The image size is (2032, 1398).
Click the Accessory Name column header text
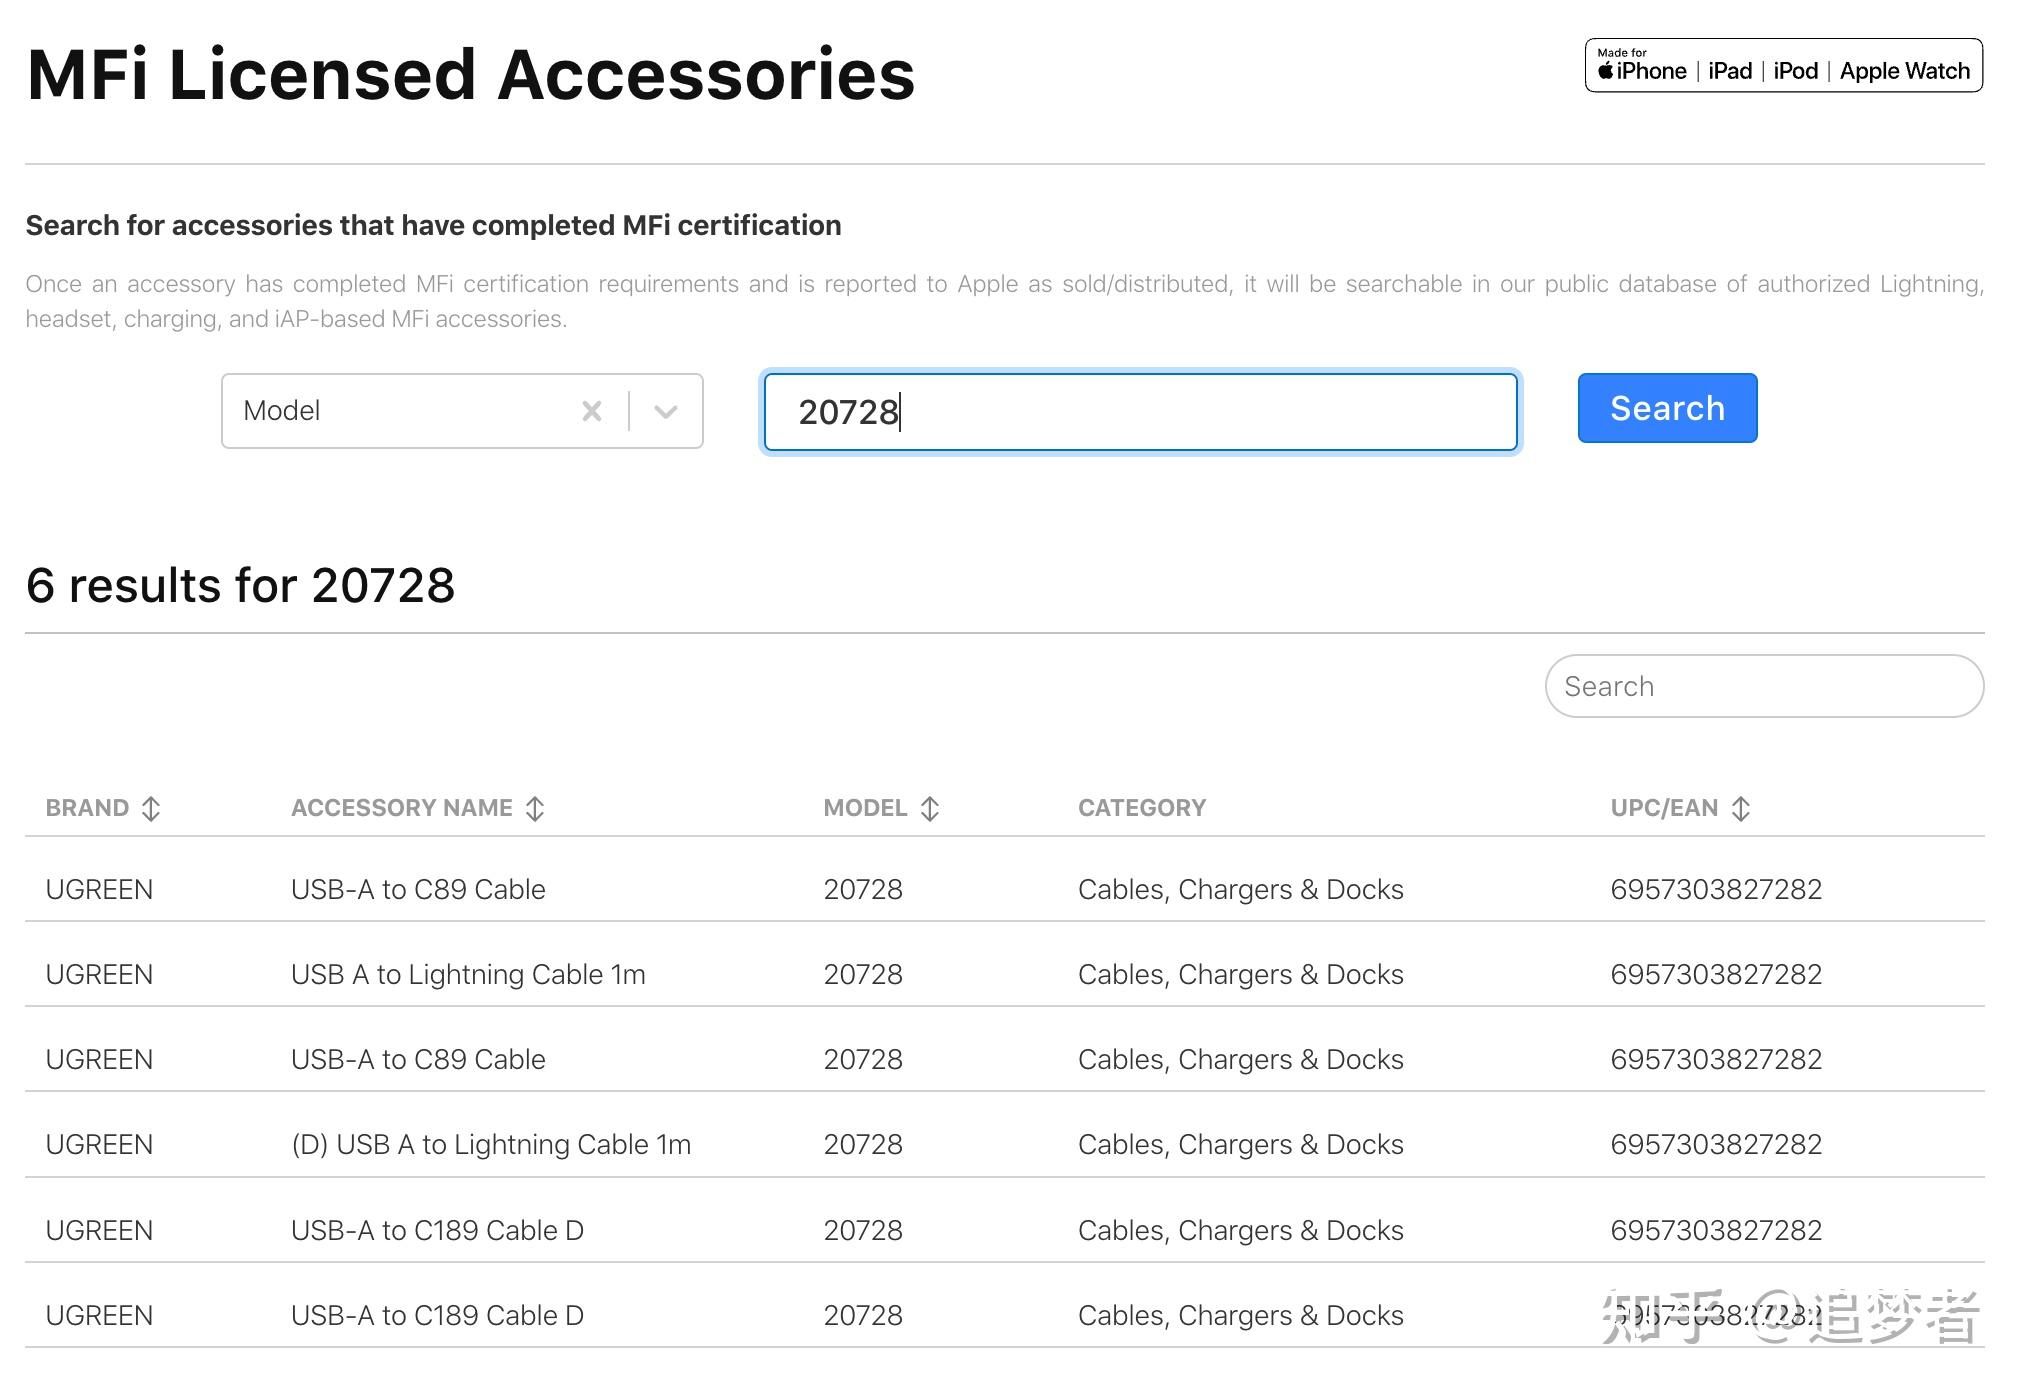coord(401,808)
